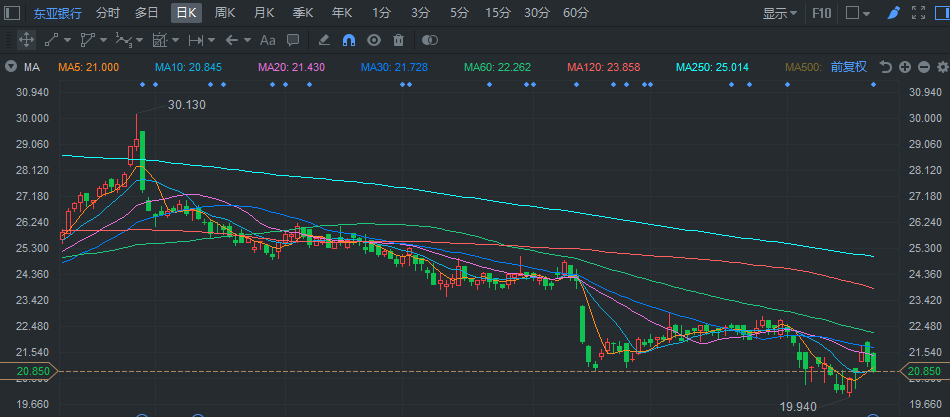Switch to the 分时 tab
950x417 pixels.
click(108, 13)
